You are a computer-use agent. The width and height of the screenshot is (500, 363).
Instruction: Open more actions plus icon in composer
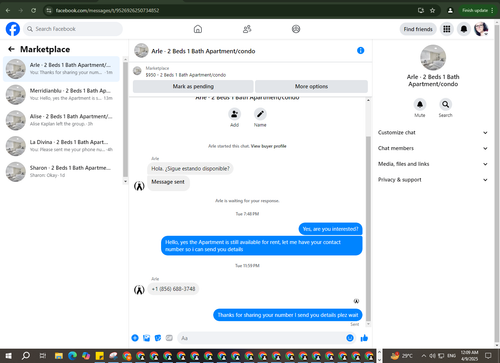[x=135, y=338]
